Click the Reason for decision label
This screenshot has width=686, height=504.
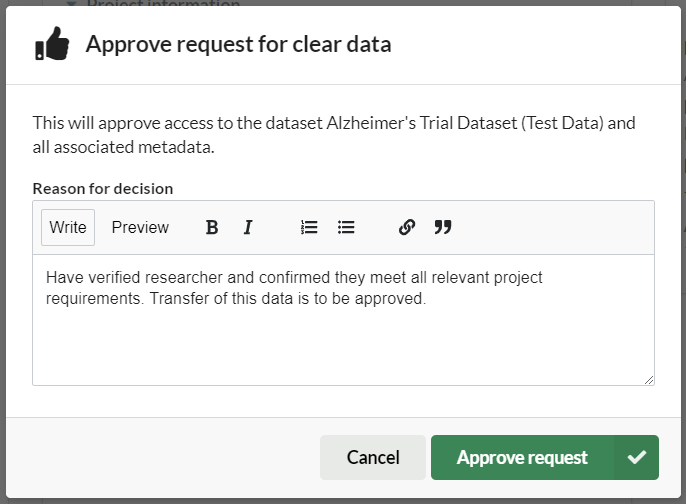click(103, 188)
